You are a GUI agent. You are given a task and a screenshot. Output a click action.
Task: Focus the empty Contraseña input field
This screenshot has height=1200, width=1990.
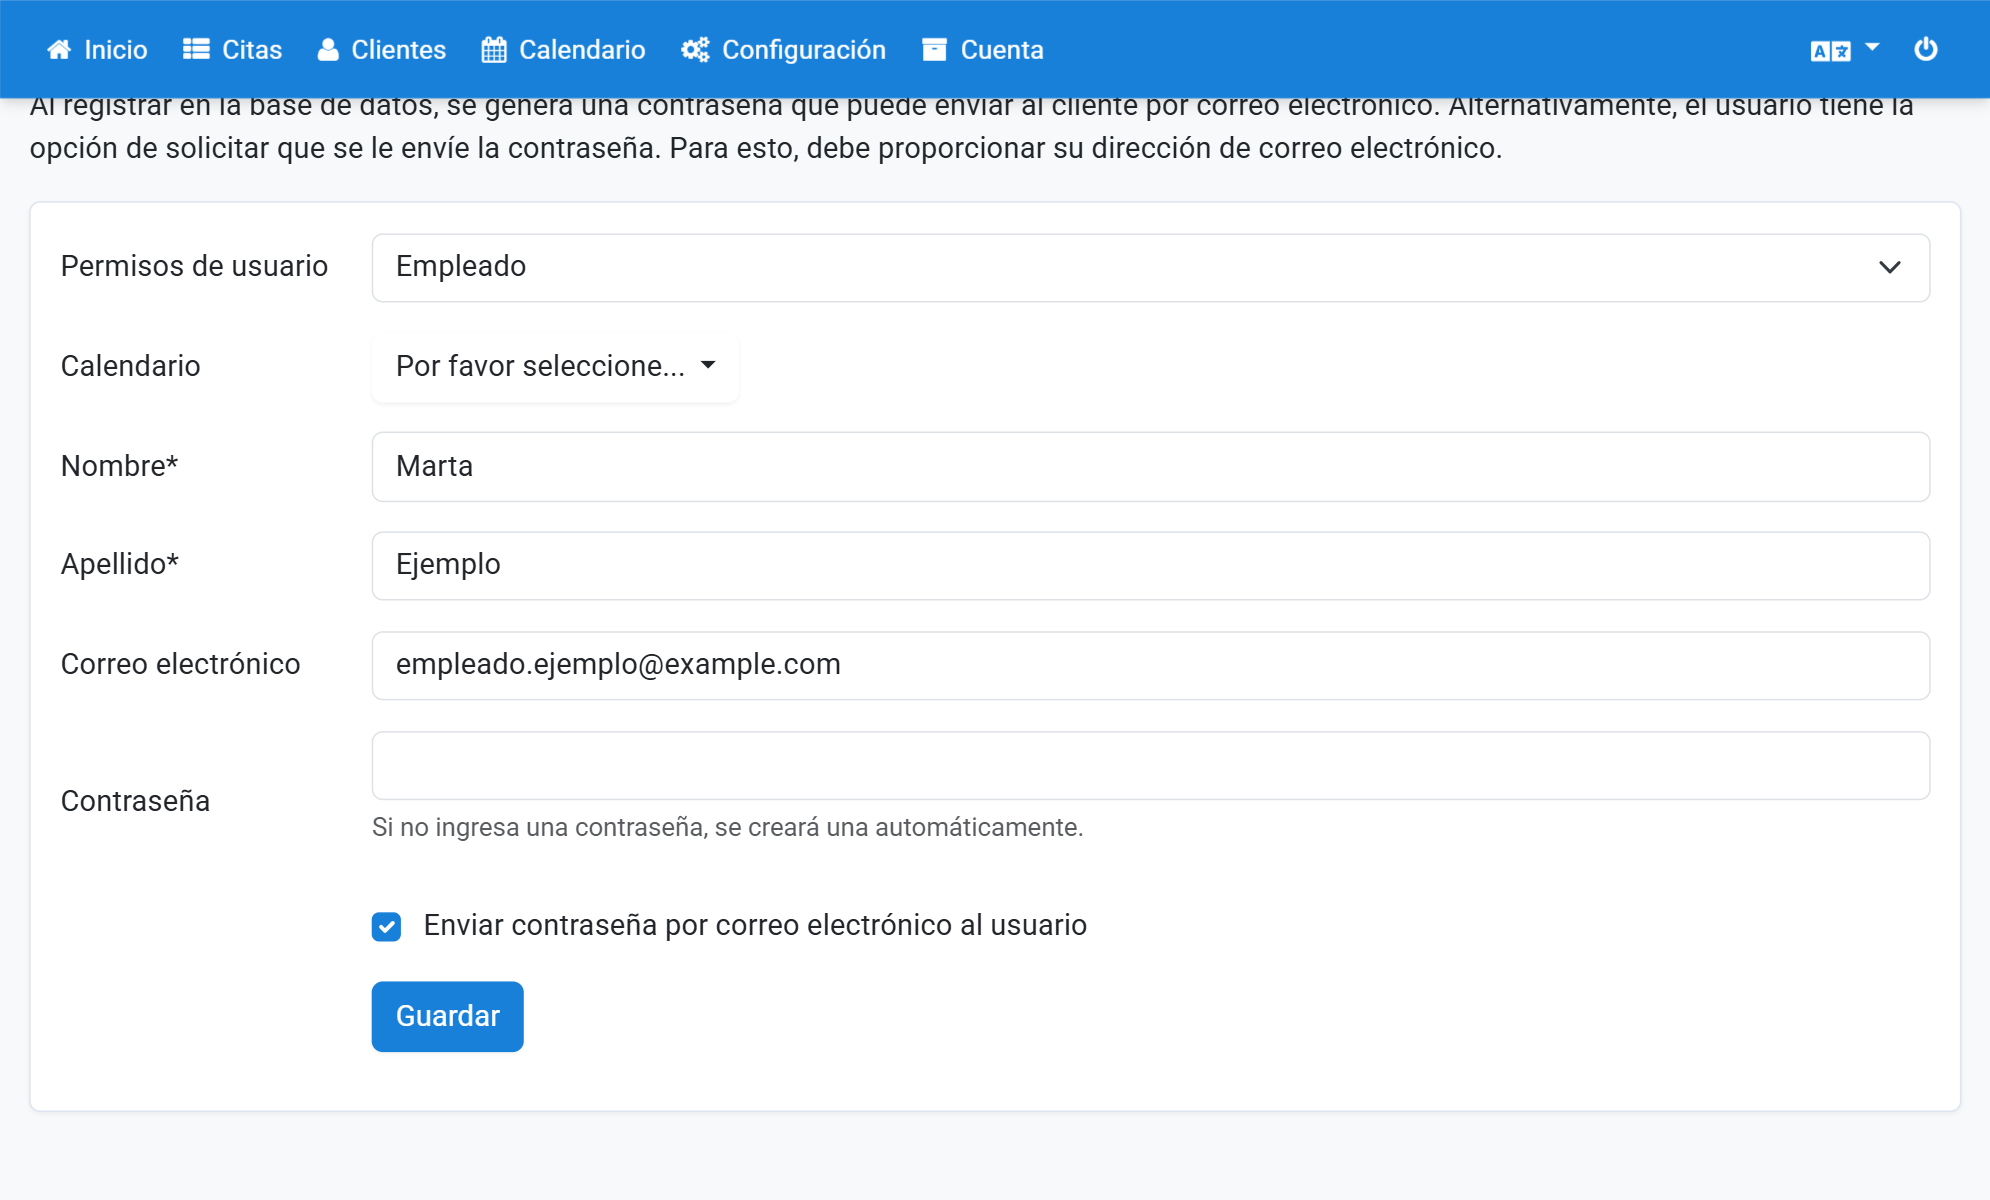point(1150,766)
